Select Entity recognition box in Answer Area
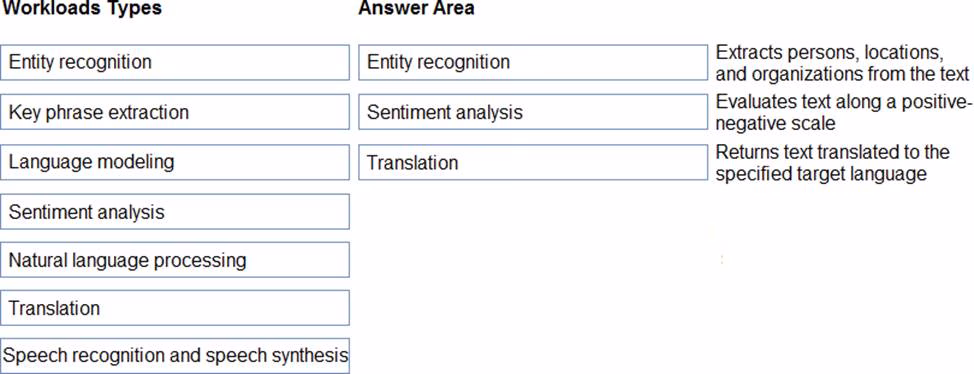974x374 pixels. (533, 62)
